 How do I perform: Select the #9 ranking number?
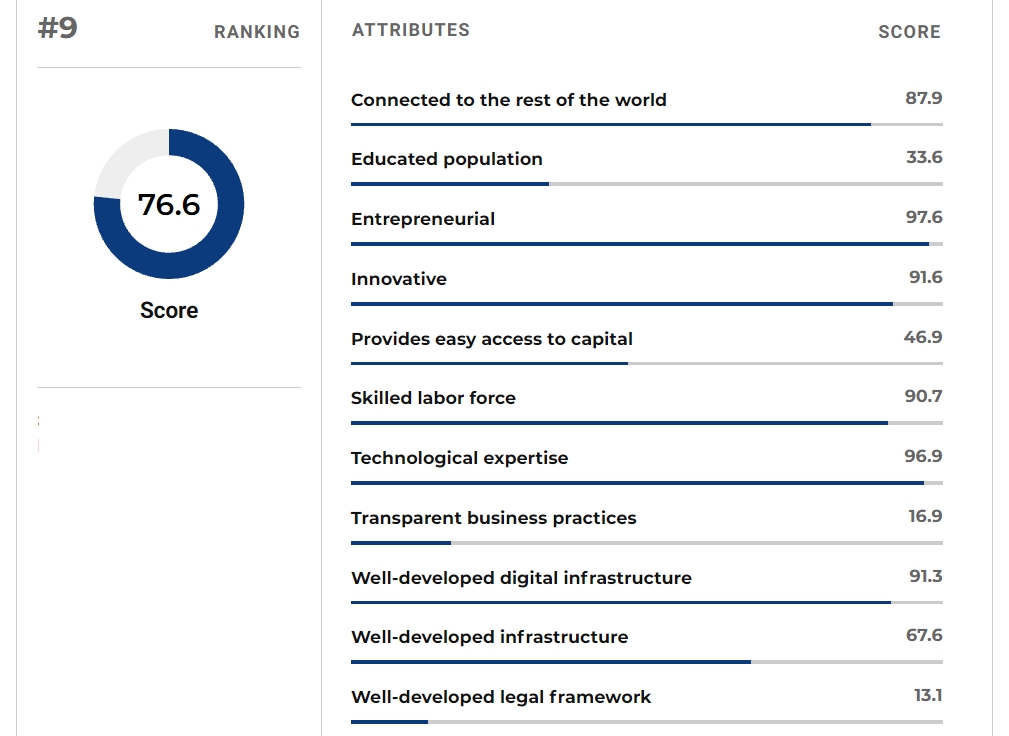point(57,28)
